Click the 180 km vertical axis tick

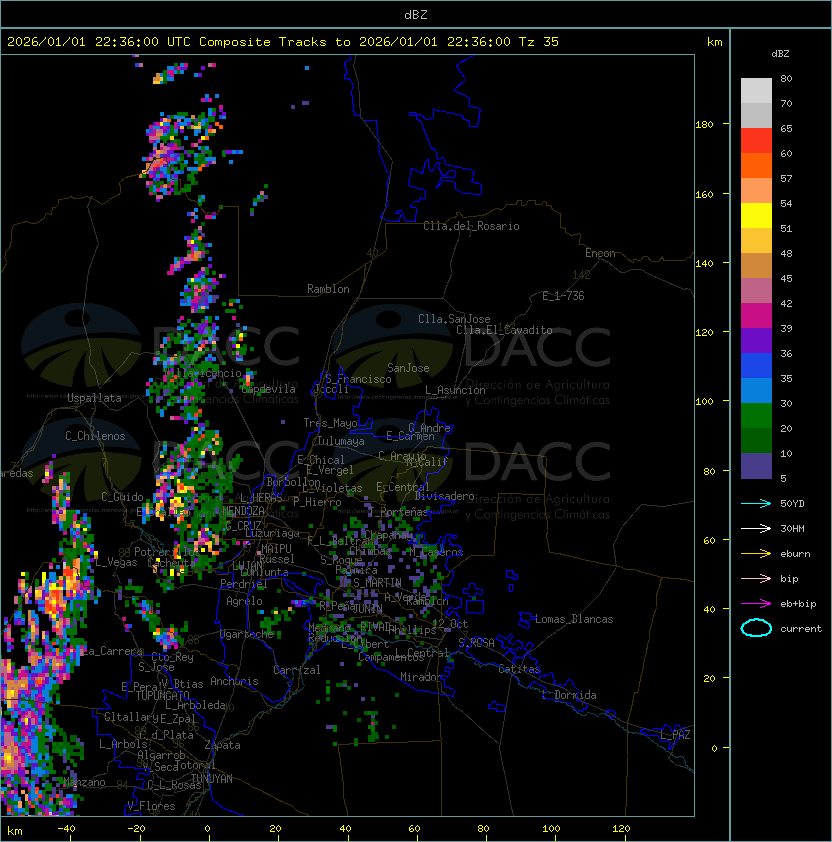704,124
